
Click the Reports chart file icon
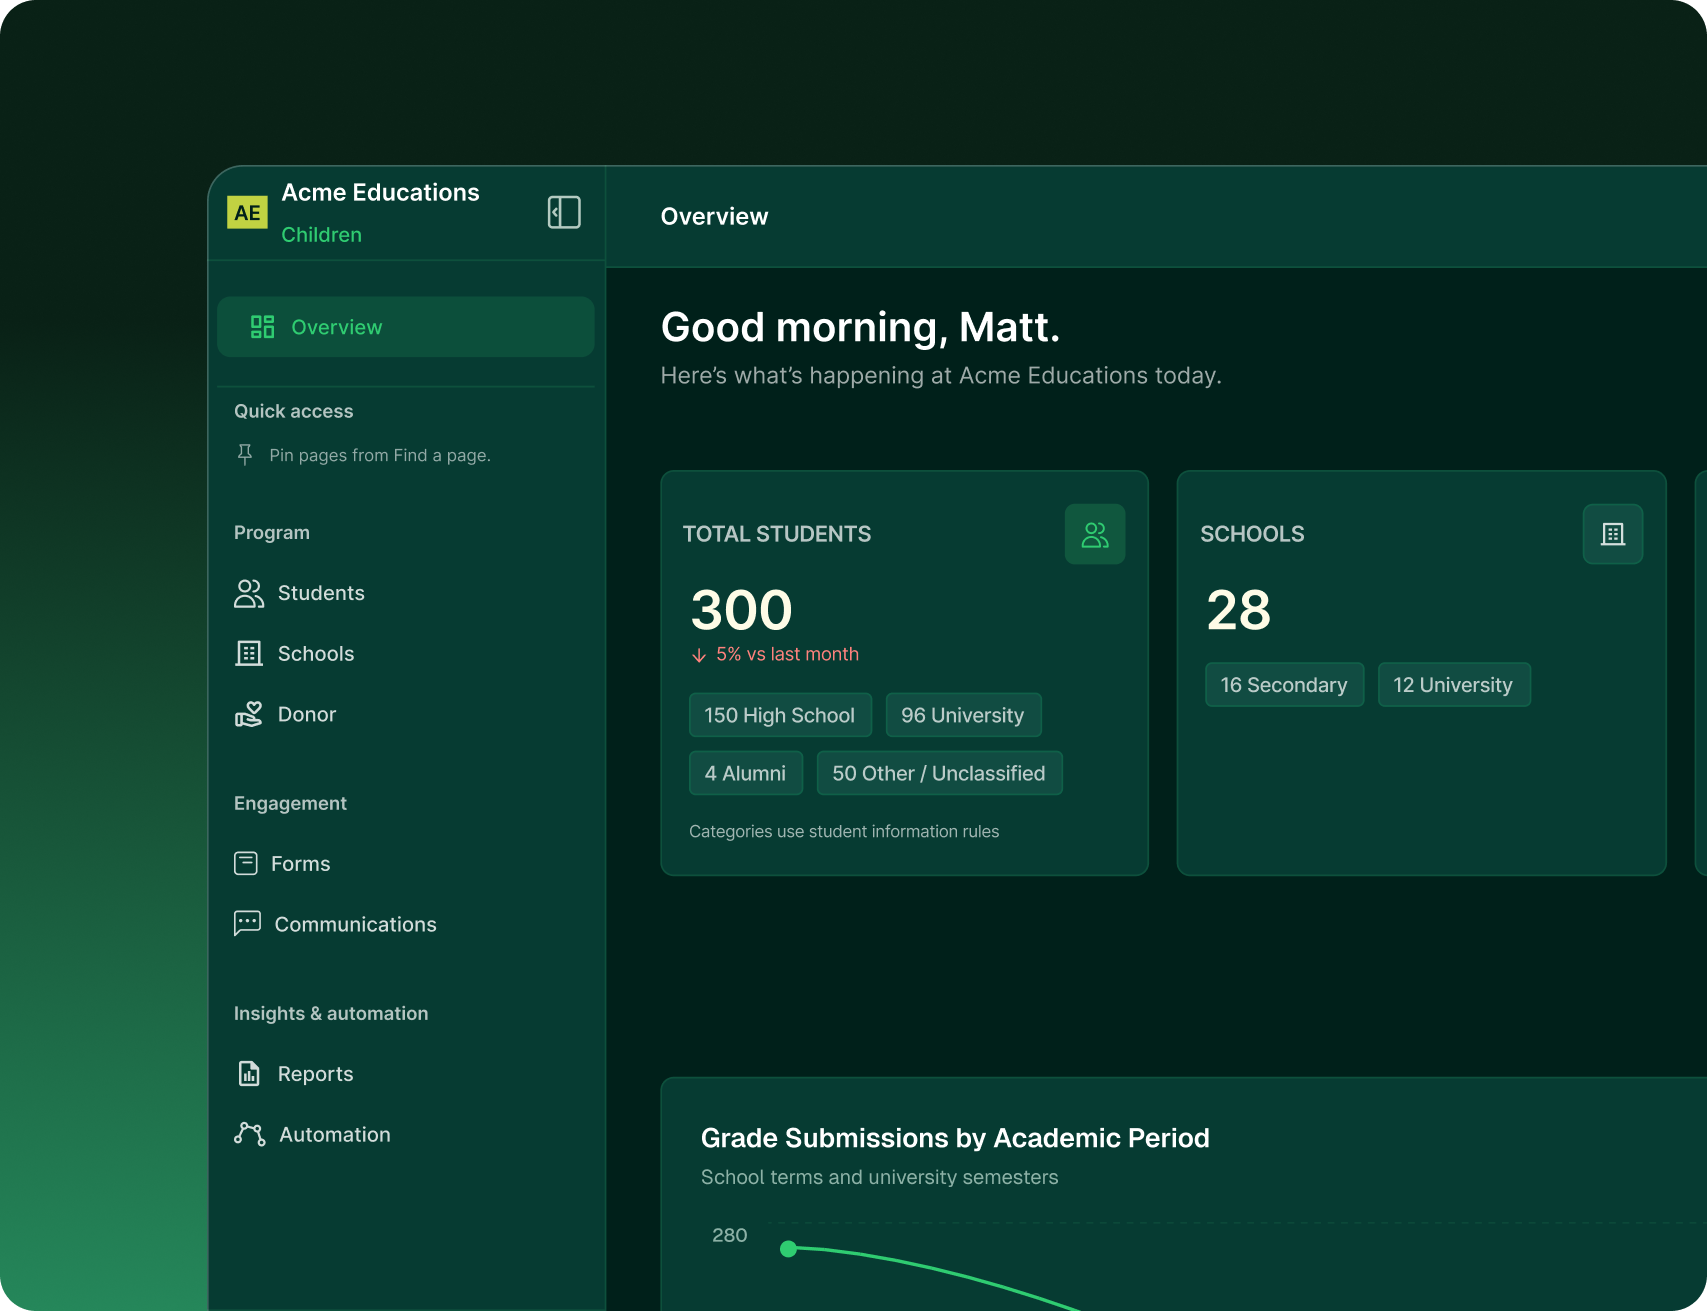(249, 1073)
